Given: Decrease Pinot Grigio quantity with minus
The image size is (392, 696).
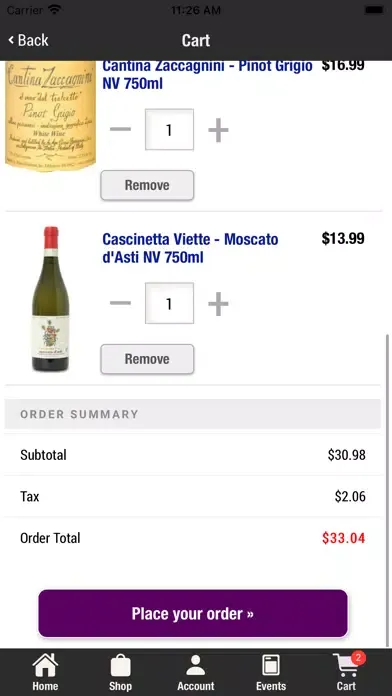Looking at the screenshot, I should [120, 130].
